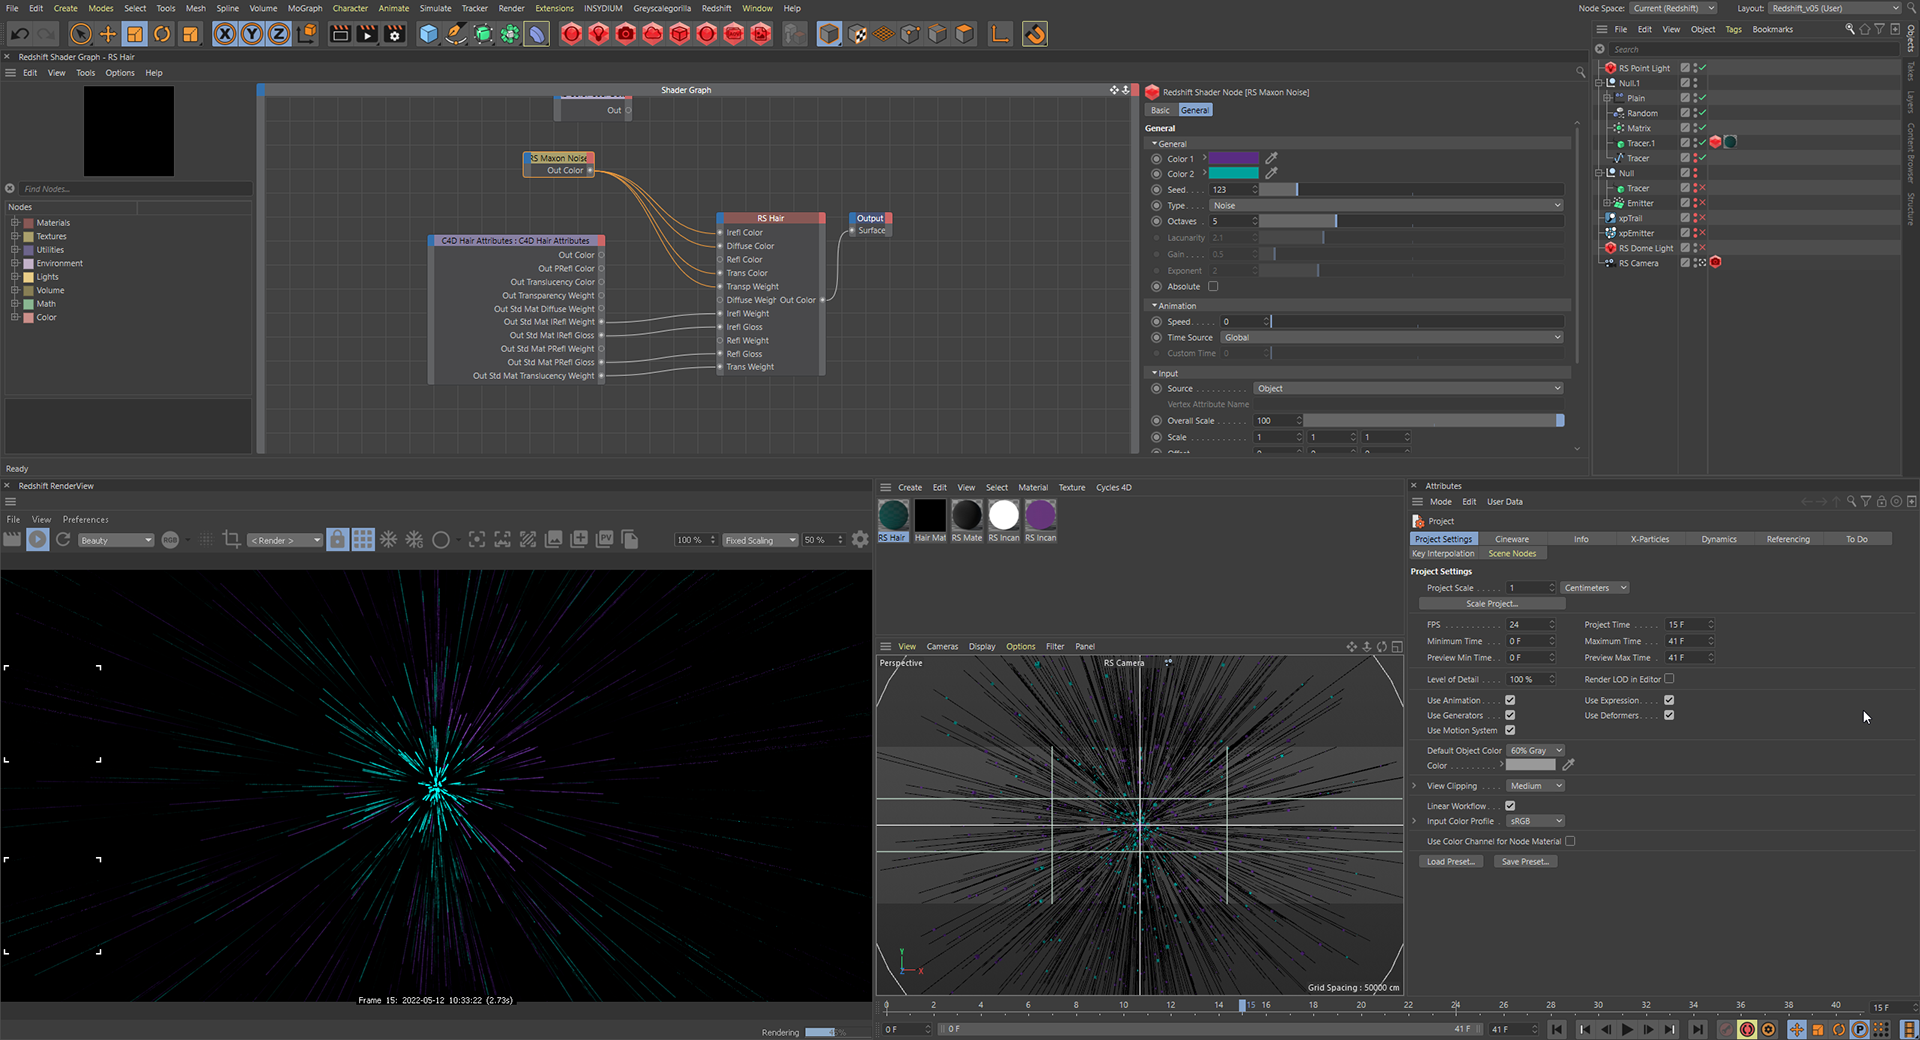The width and height of the screenshot is (1920, 1040).
Task: Switch to the Dynamics tab
Action: tap(1719, 539)
